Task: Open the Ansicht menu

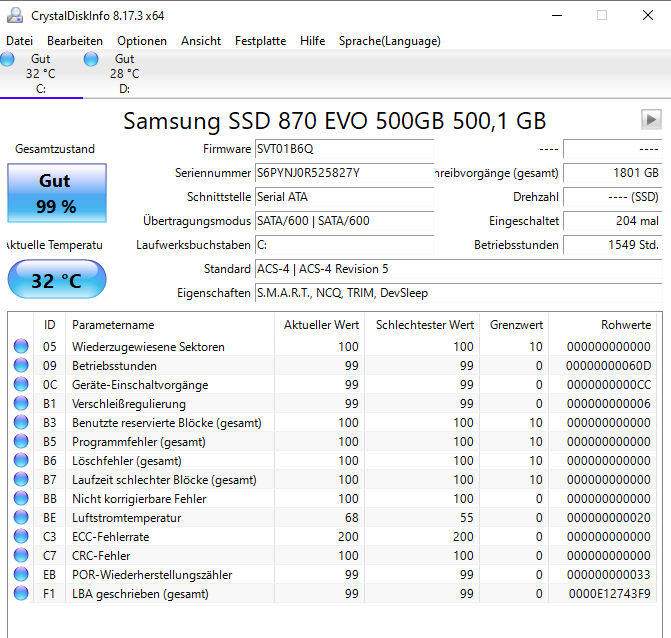Action: pos(201,41)
